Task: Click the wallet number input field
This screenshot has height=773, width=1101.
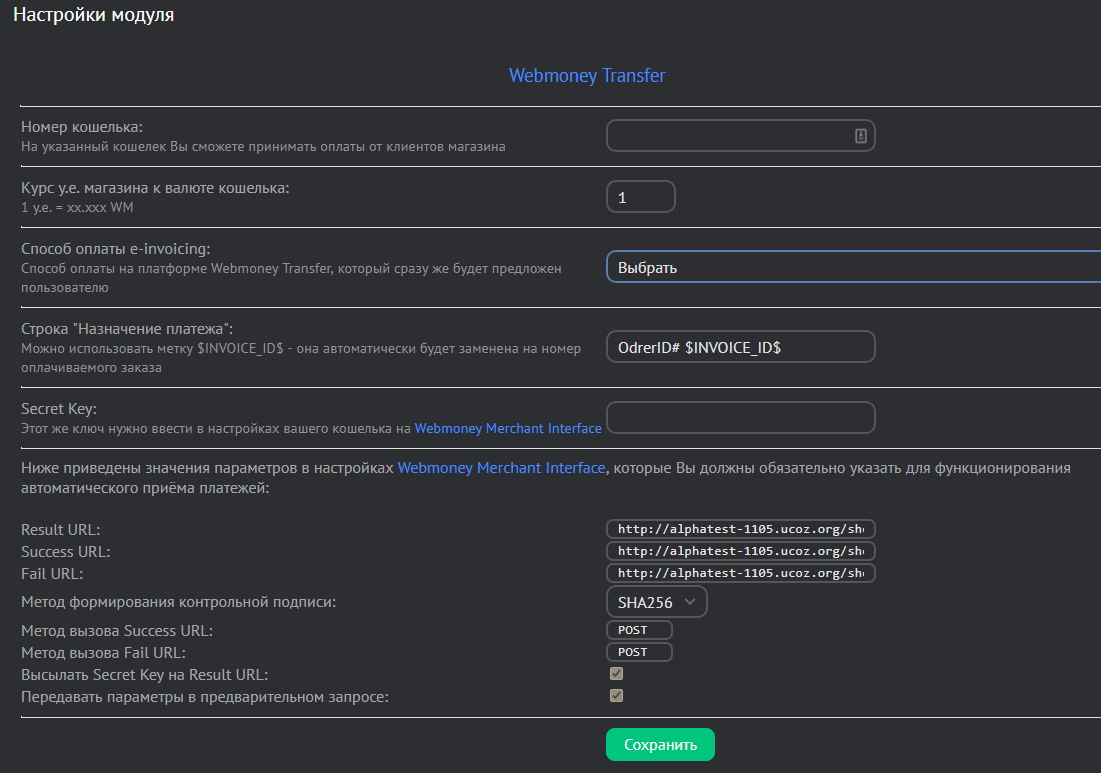Action: coord(728,136)
